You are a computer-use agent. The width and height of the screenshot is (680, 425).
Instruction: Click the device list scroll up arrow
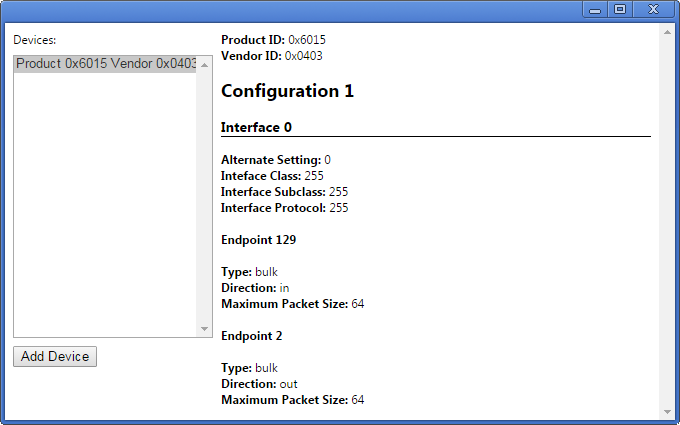pyautogui.click(x=205, y=64)
